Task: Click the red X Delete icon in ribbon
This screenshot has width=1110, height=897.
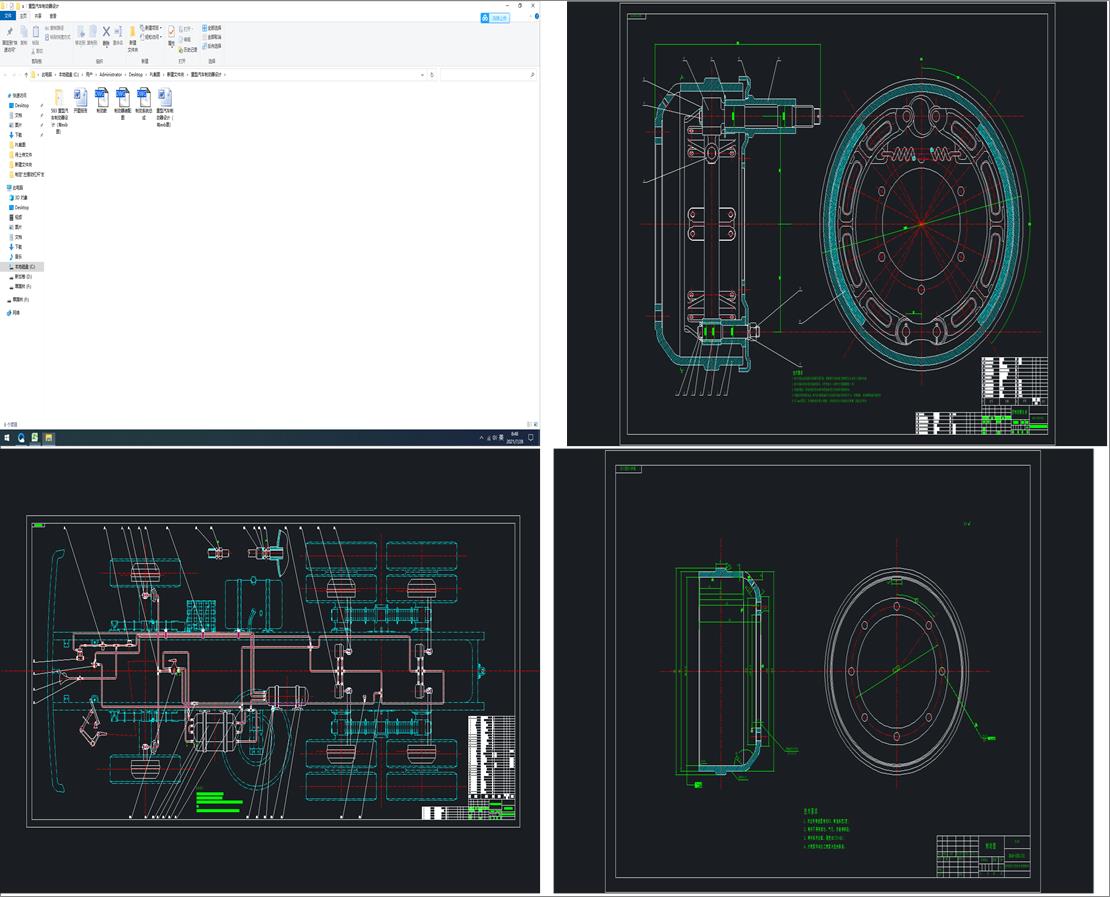Action: pyautogui.click(x=105, y=32)
